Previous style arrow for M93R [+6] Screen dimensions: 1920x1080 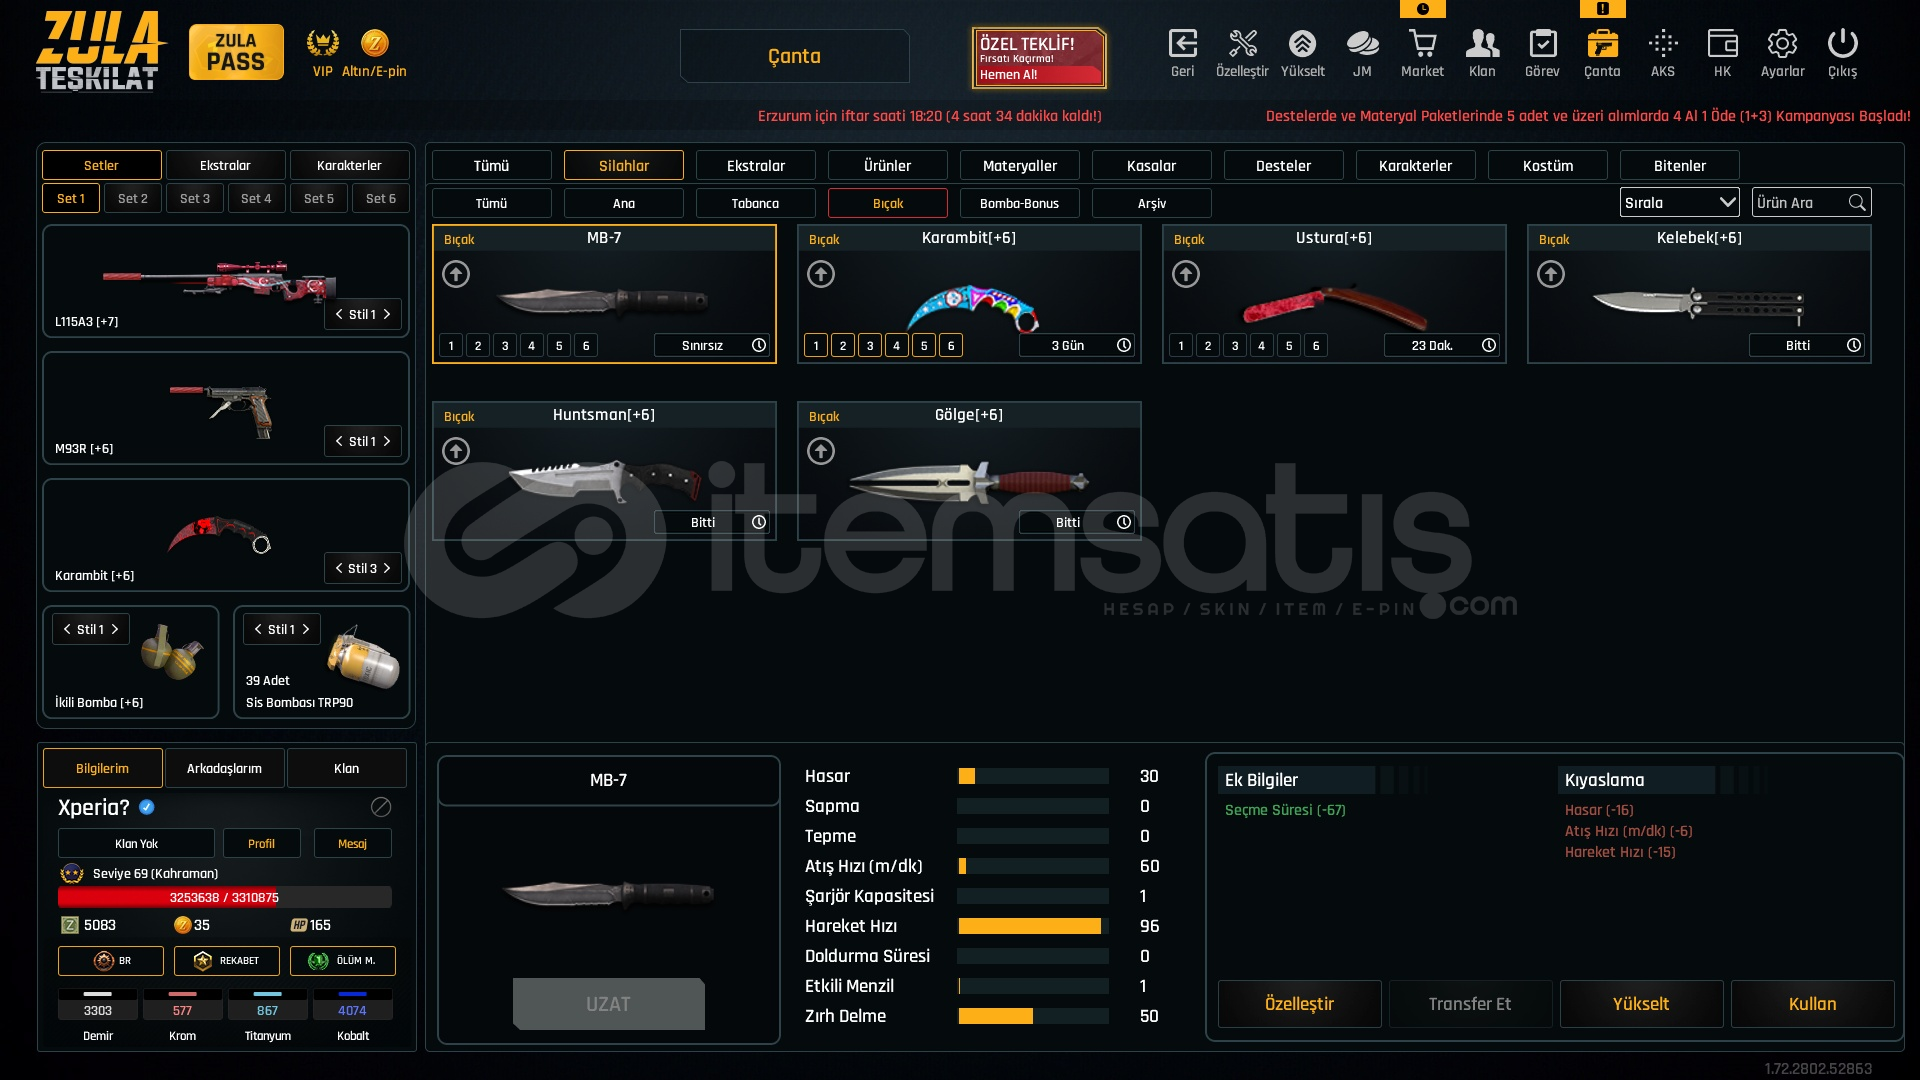tap(339, 441)
